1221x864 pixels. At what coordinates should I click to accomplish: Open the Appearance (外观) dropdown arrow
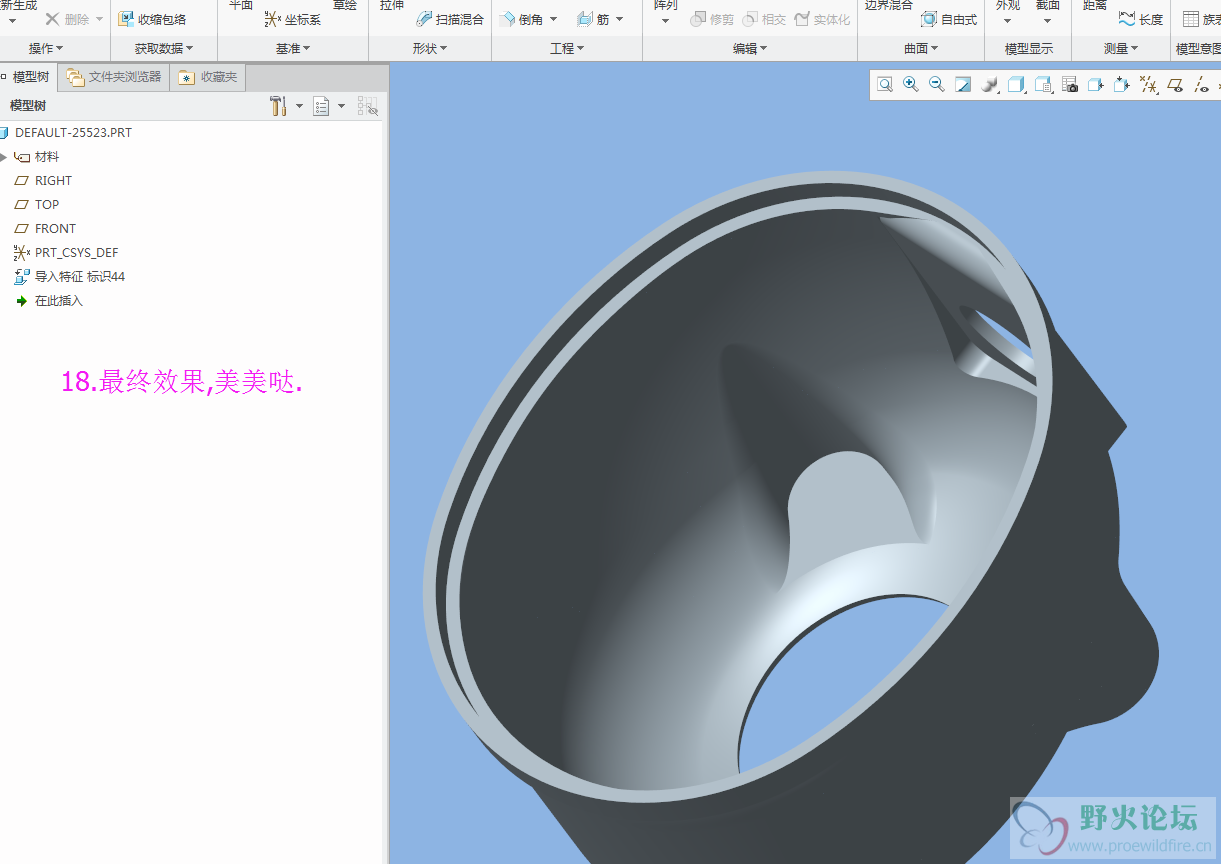pyautogui.click(x=1007, y=20)
